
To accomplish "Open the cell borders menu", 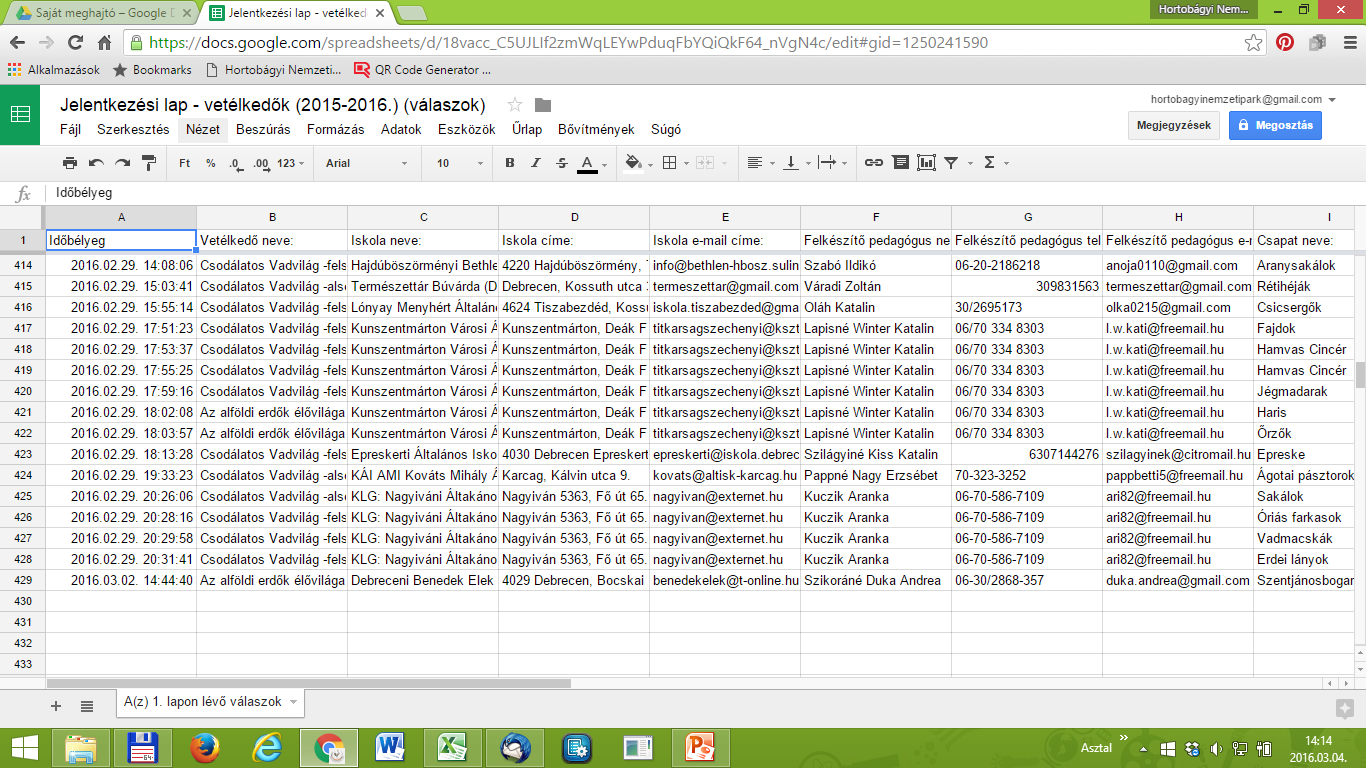I will coord(674,163).
